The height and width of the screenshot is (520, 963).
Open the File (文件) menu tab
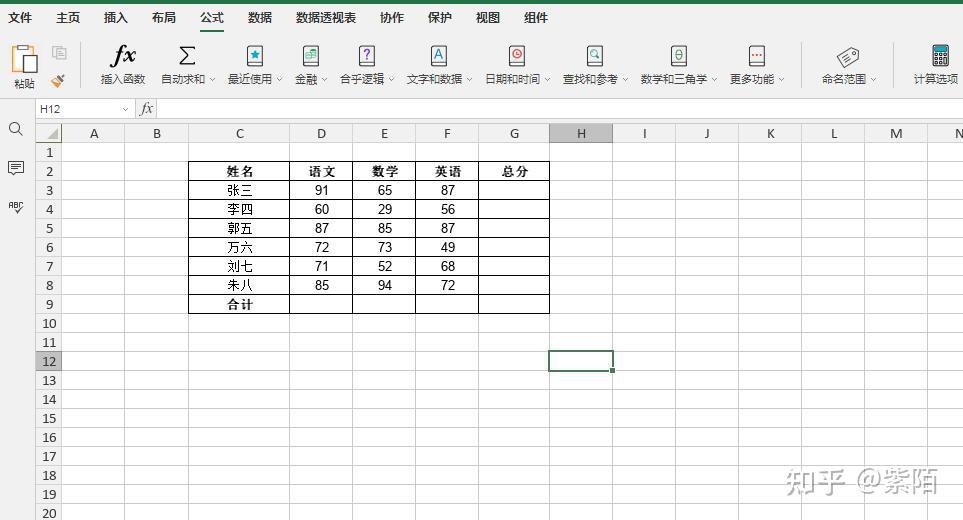[20, 18]
